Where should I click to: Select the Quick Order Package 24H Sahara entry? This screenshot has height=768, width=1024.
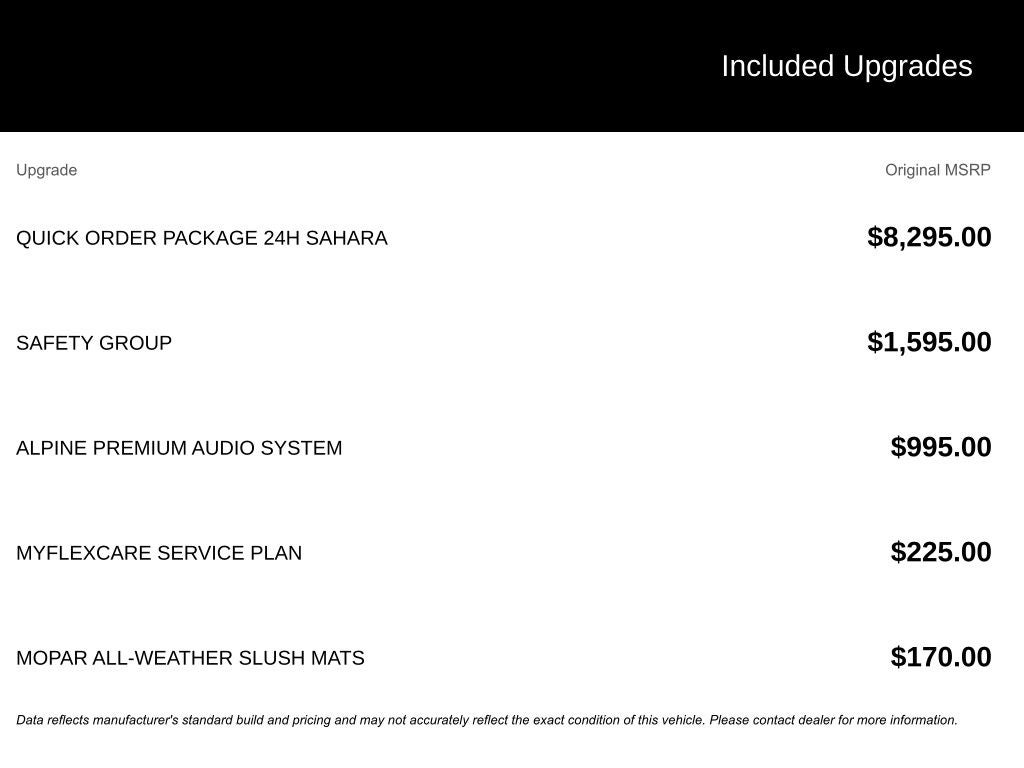pyautogui.click(x=201, y=238)
